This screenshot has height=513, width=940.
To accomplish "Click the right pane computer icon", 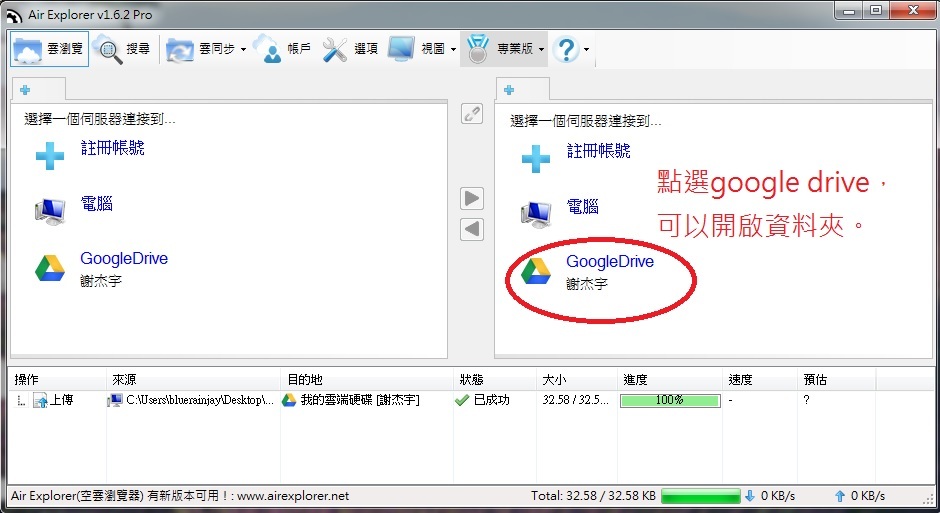I will (536, 213).
